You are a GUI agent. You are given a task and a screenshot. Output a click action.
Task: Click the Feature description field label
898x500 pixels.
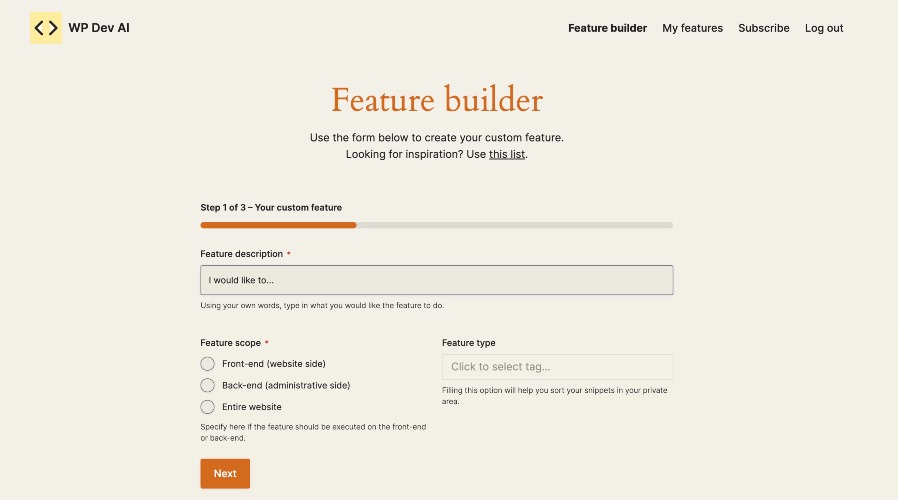[242, 254]
